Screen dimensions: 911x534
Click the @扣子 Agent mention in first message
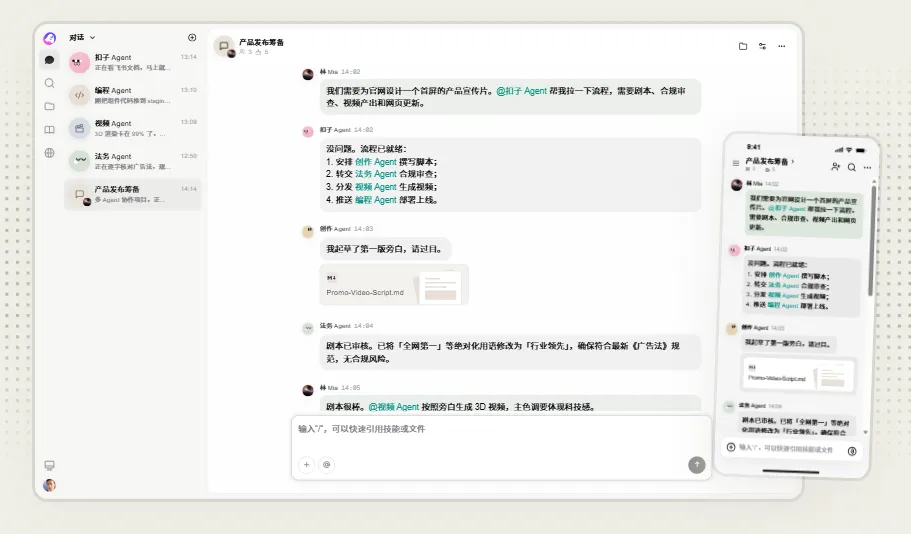pyautogui.click(x=521, y=91)
